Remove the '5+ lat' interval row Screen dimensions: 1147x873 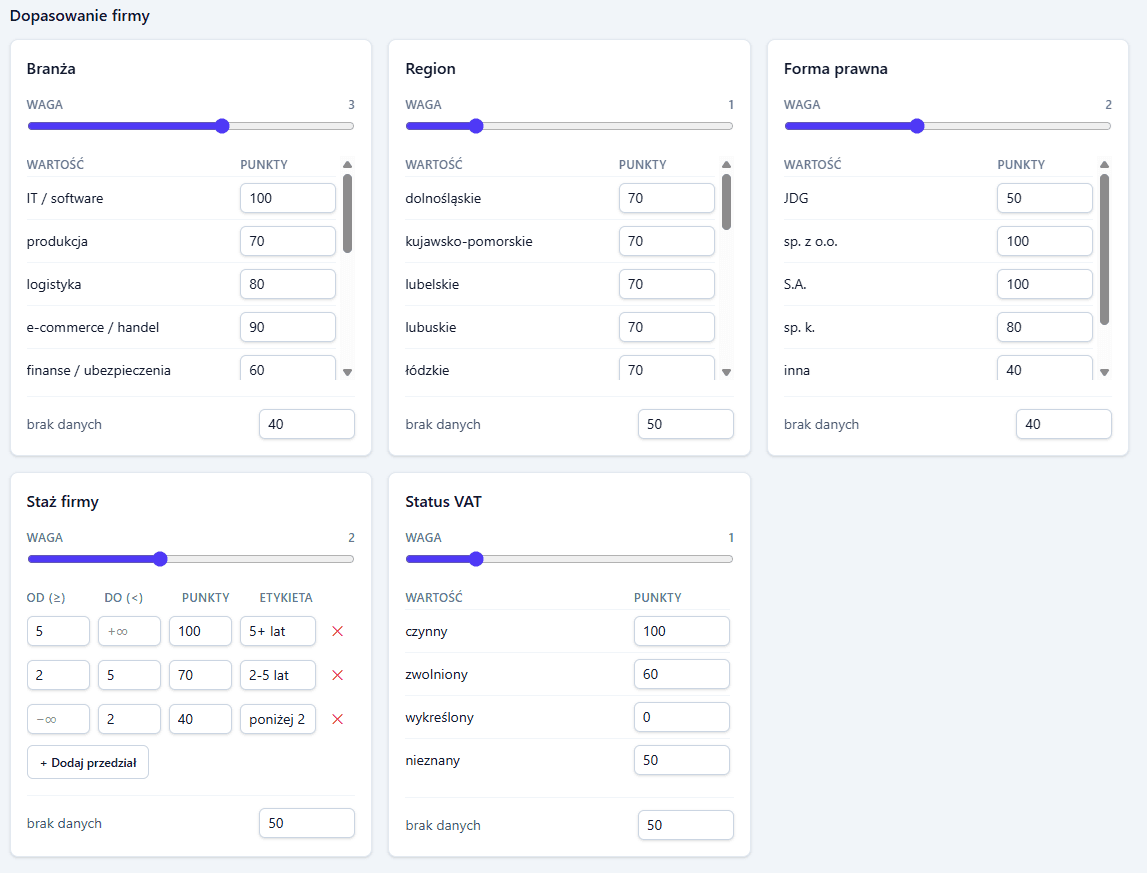337,632
